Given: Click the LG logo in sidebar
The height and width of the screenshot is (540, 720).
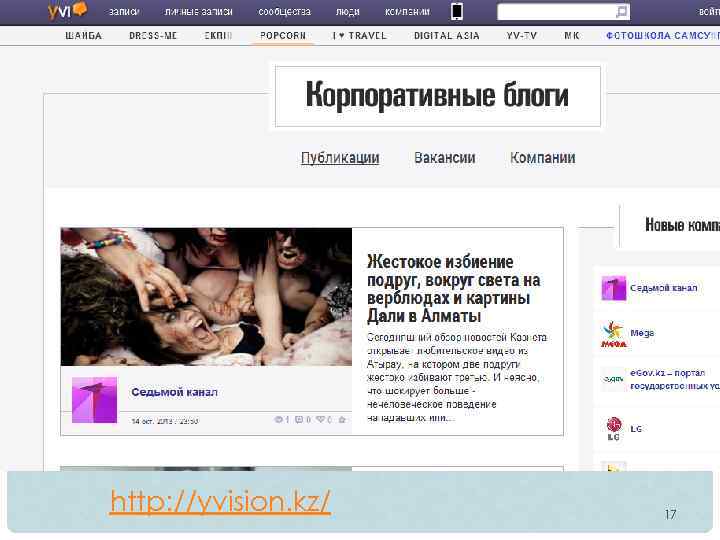Looking at the screenshot, I should (x=614, y=429).
